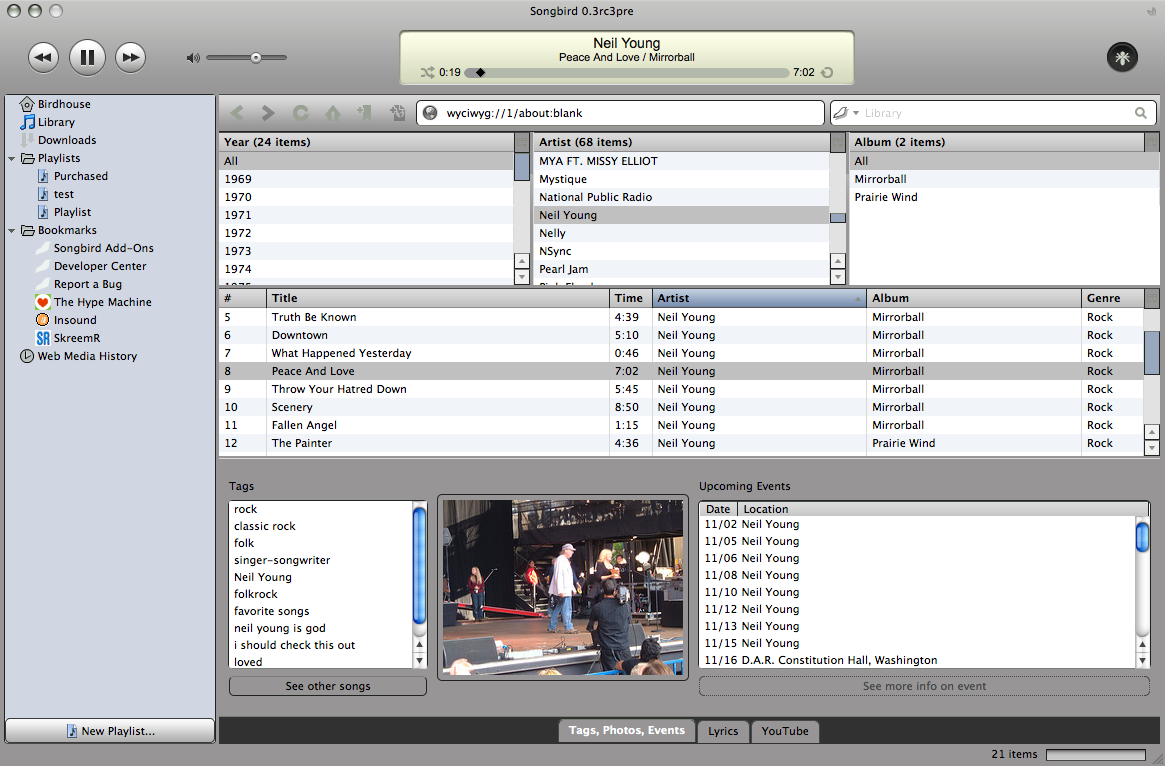Open the Library in the sidebar
The width and height of the screenshot is (1165, 766).
coord(56,122)
